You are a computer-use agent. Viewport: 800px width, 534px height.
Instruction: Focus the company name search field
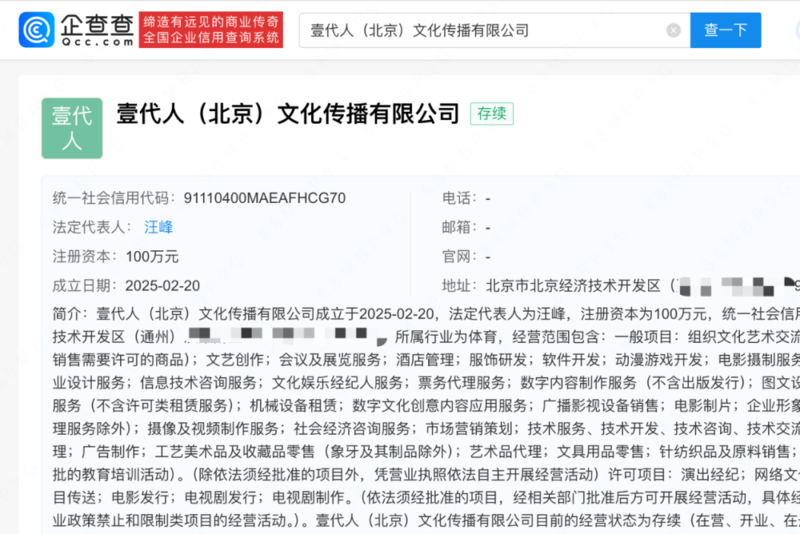[x=494, y=31]
